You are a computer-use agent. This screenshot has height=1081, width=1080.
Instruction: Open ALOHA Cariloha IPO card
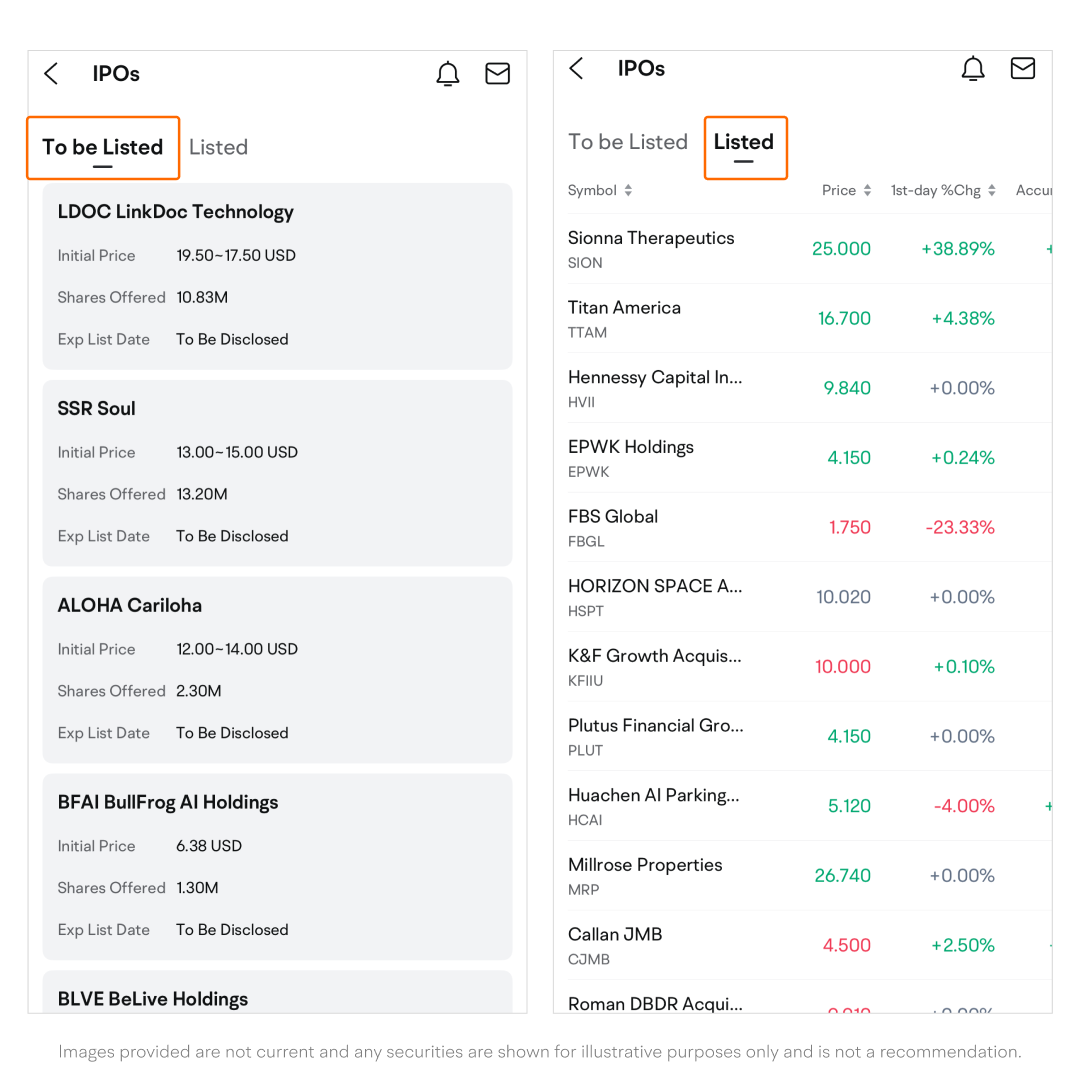click(x=277, y=670)
